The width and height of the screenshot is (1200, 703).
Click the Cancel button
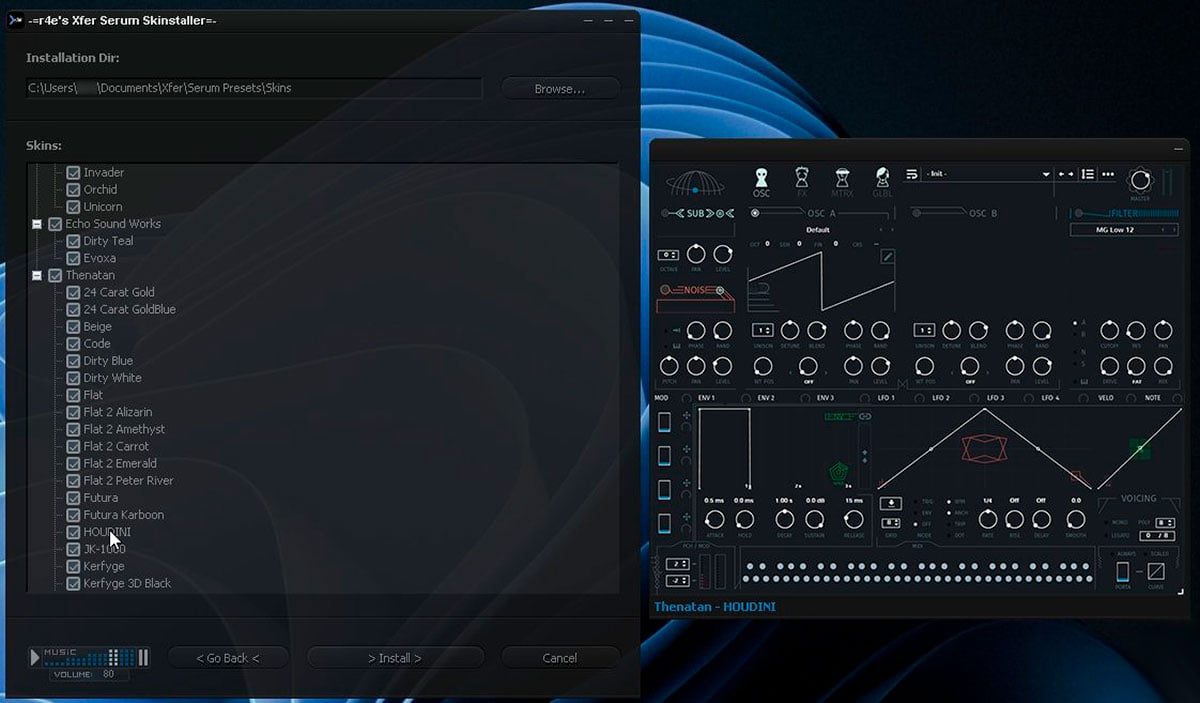coord(560,658)
